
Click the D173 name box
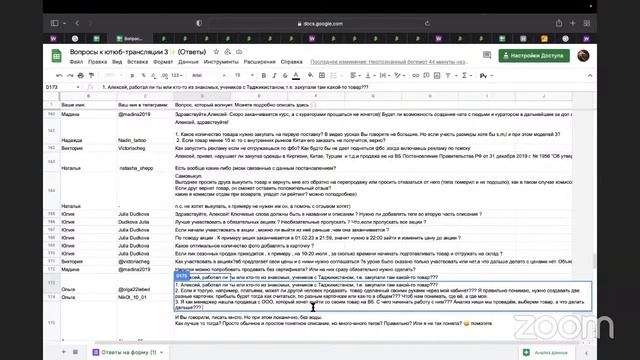[x=62, y=87]
